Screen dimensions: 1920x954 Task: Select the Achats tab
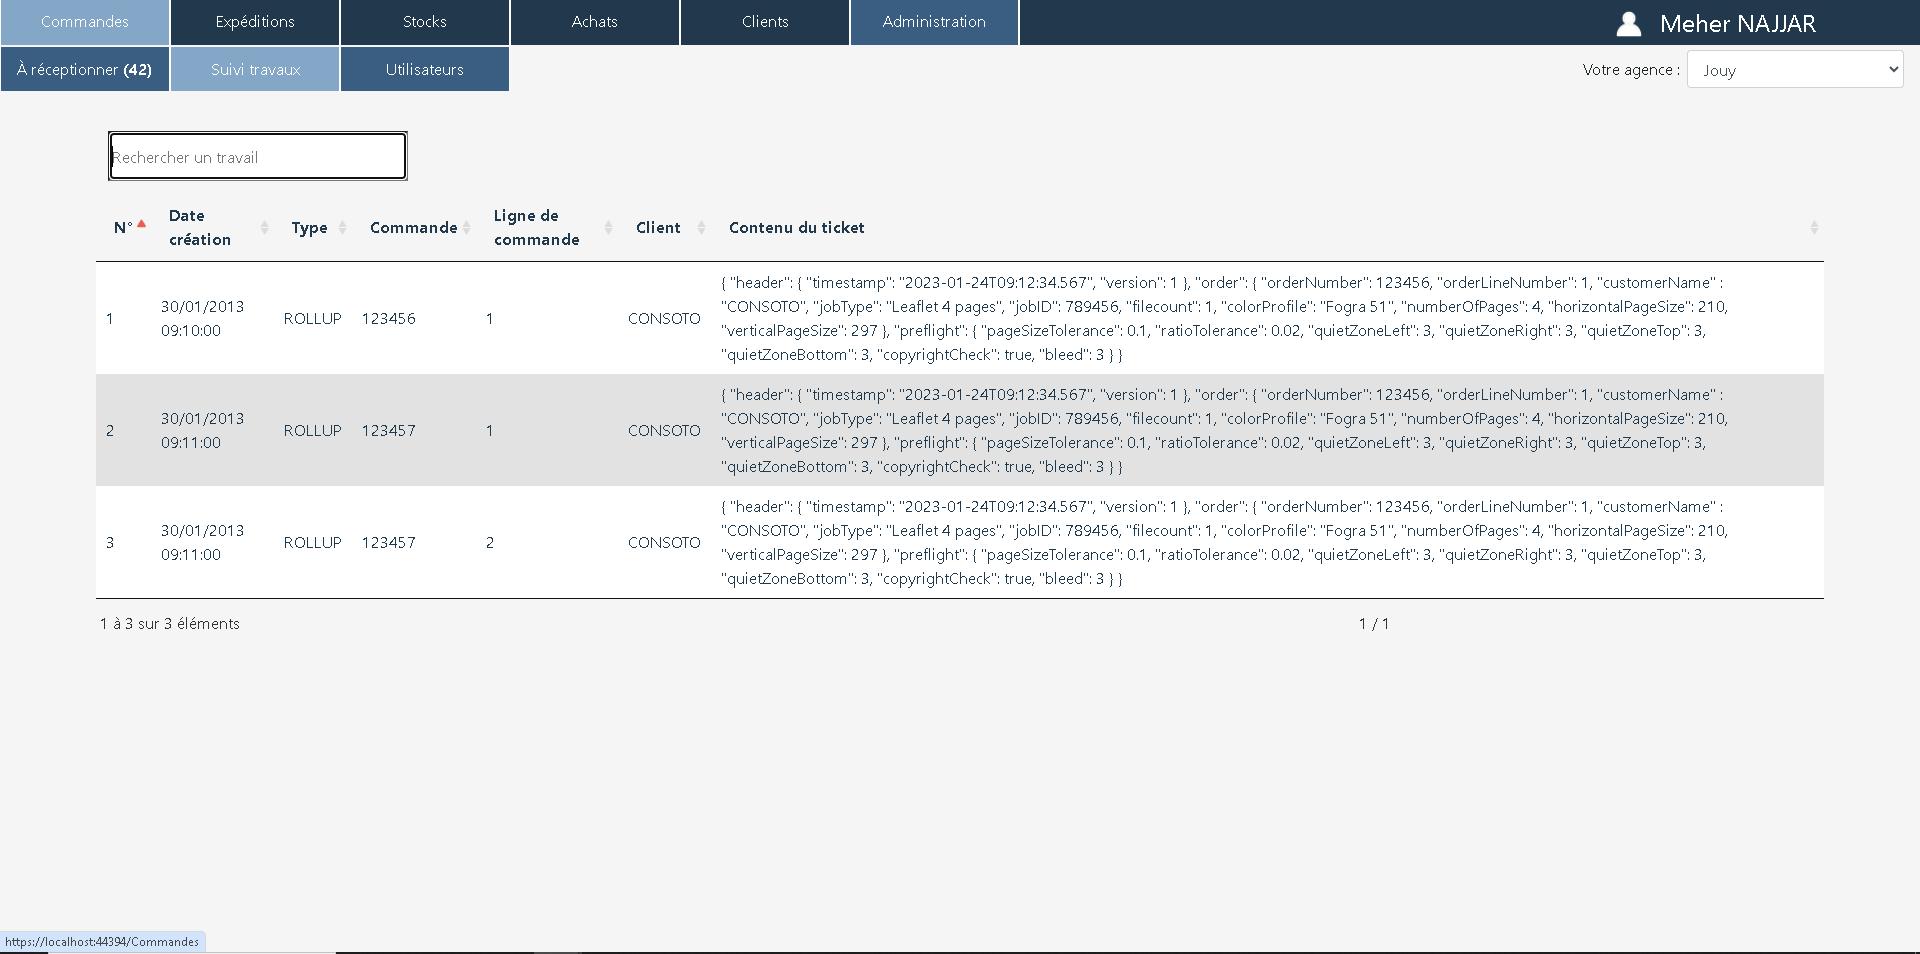pyautogui.click(x=595, y=22)
